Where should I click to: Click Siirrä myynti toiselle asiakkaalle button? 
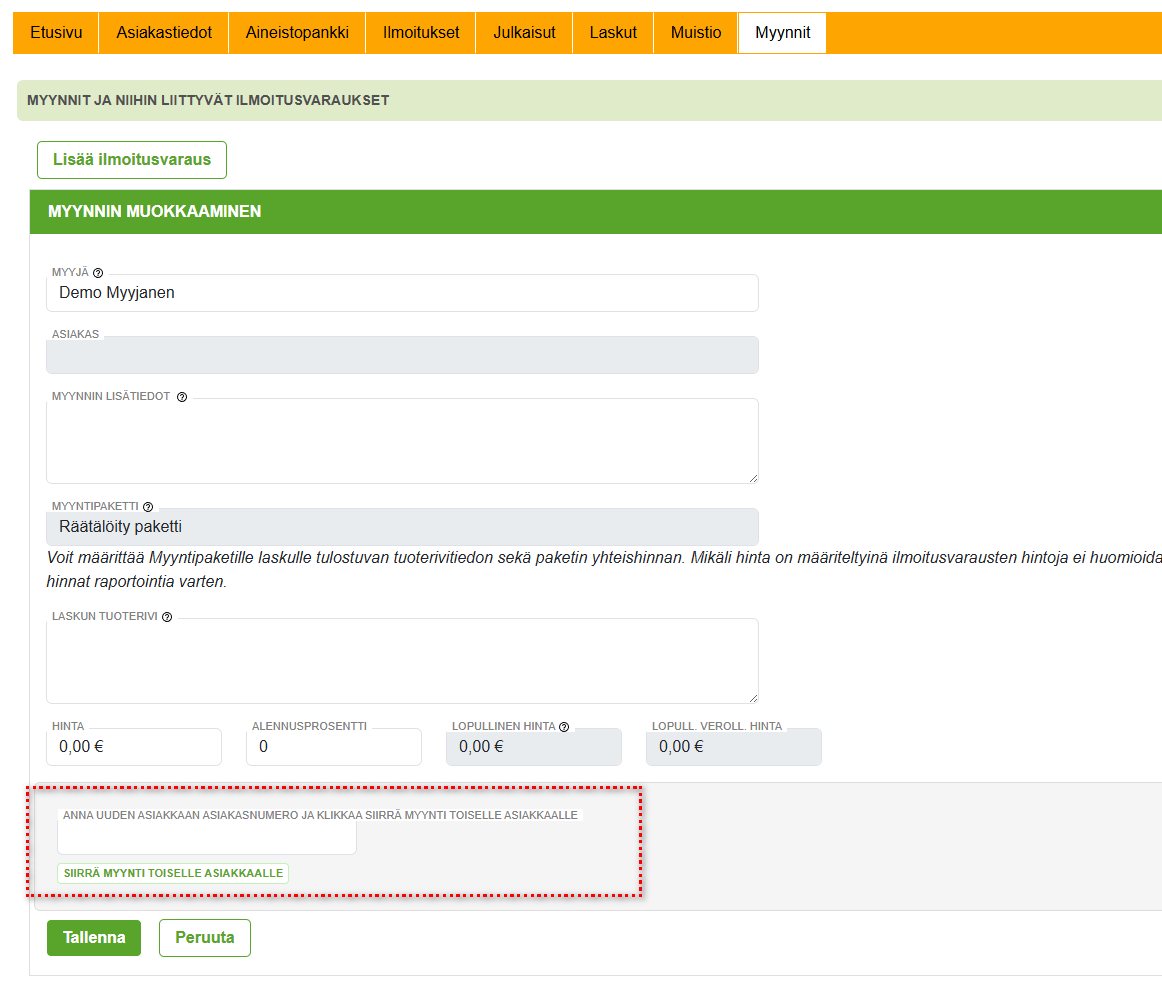tap(173, 873)
